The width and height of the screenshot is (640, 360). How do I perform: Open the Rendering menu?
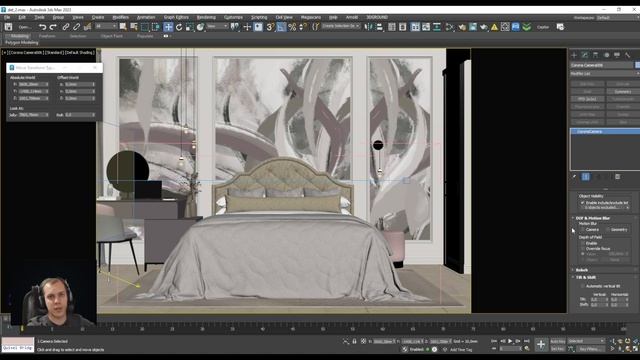206,17
